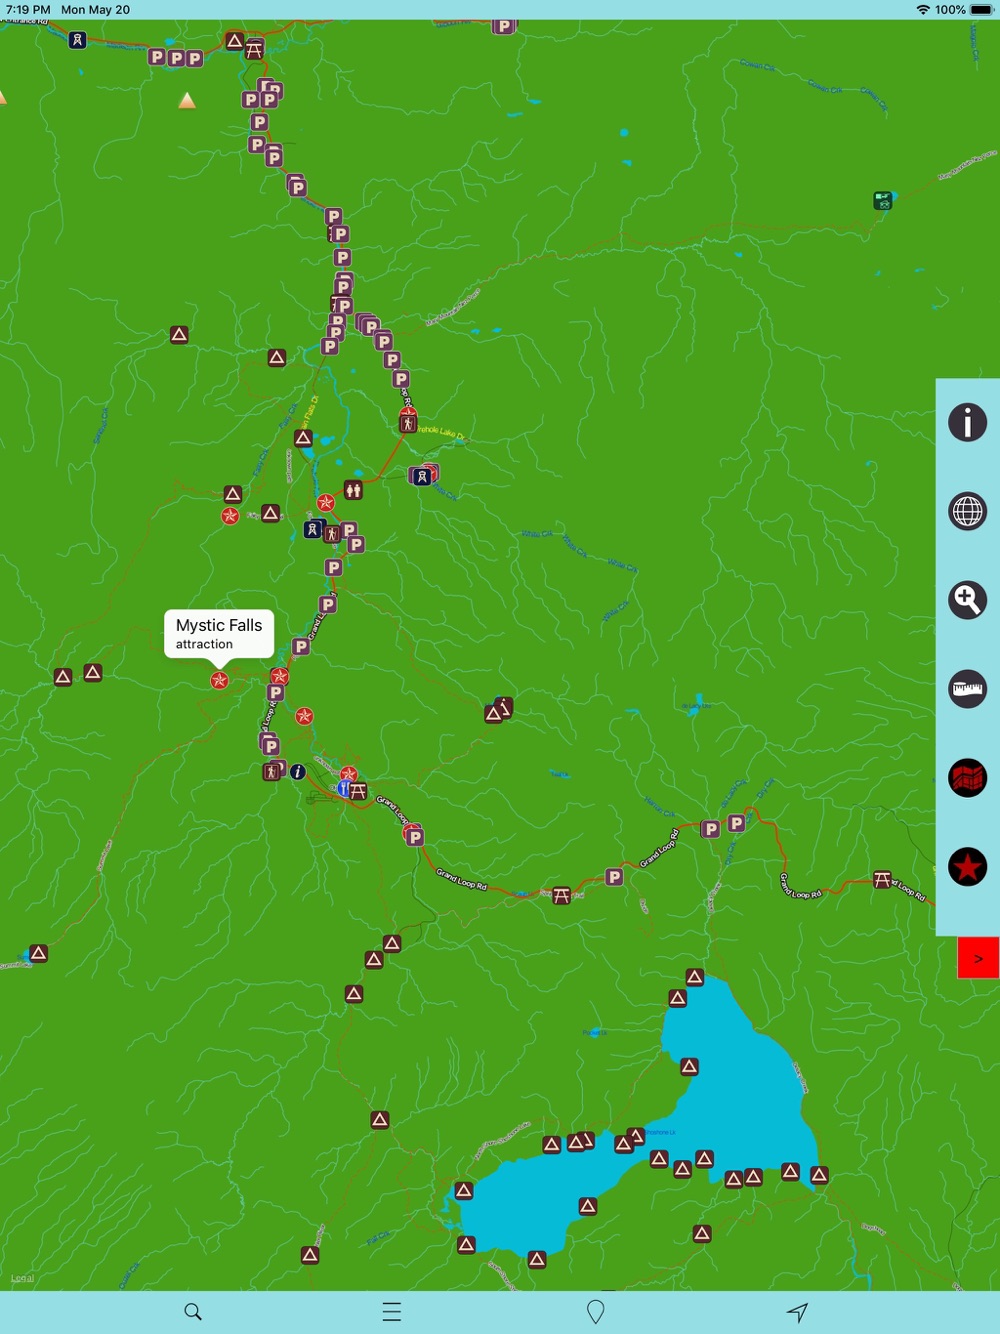
Task: Open search from the bottom toolbar
Action: pos(193,1312)
